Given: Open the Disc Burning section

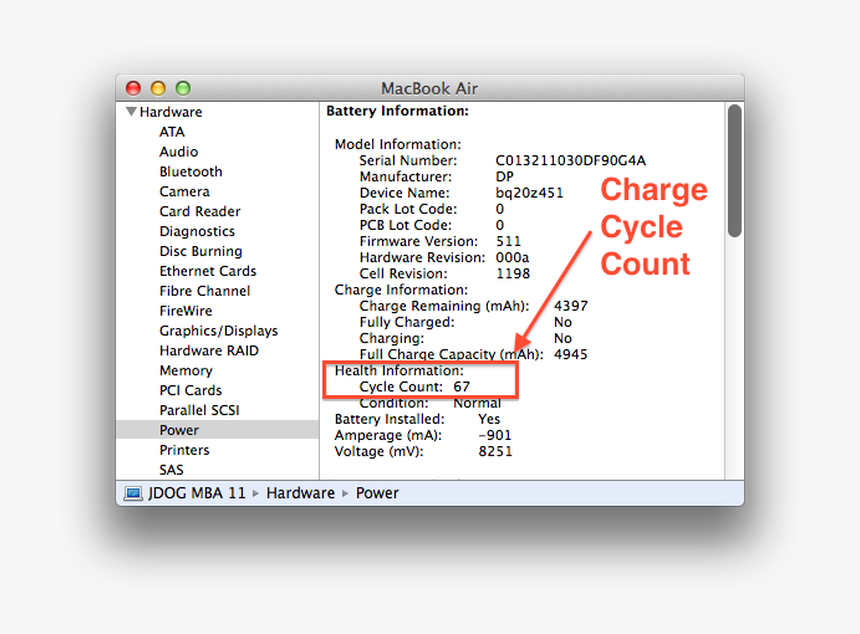Looking at the screenshot, I should [x=201, y=251].
